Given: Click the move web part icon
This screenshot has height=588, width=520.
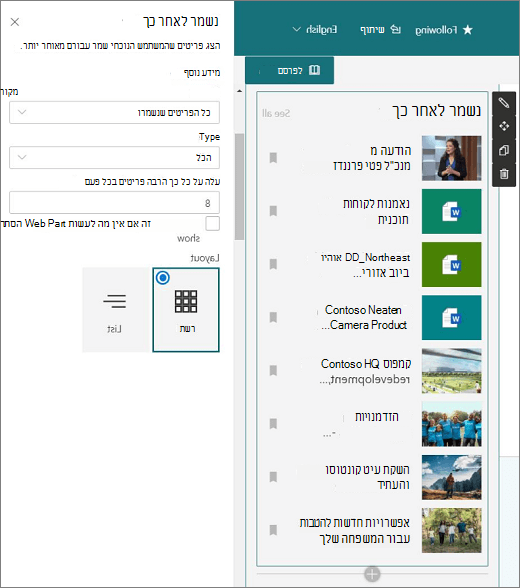Looking at the screenshot, I should pyautogui.click(x=504, y=126).
